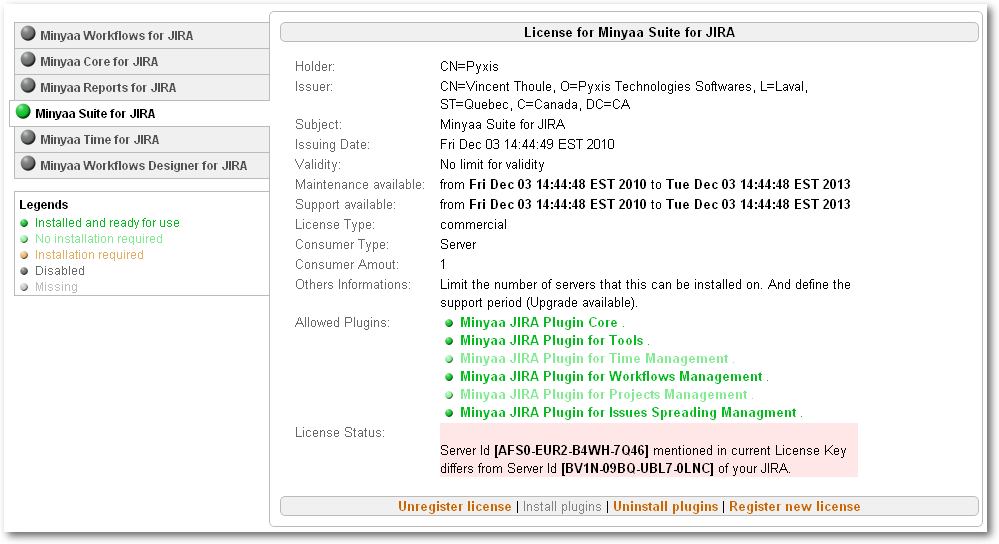
Task: Click Consumer Amout value 1
Action: (x=443, y=264)
